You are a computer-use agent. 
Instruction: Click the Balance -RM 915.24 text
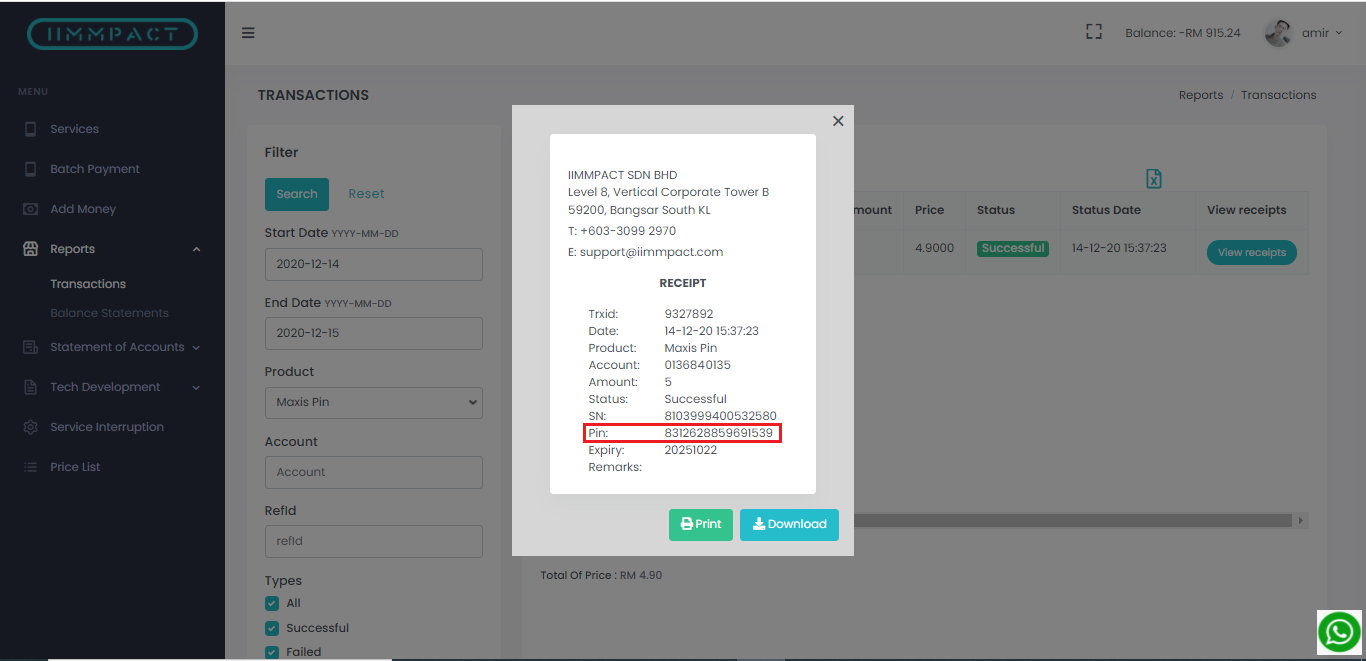[1183, 33]
